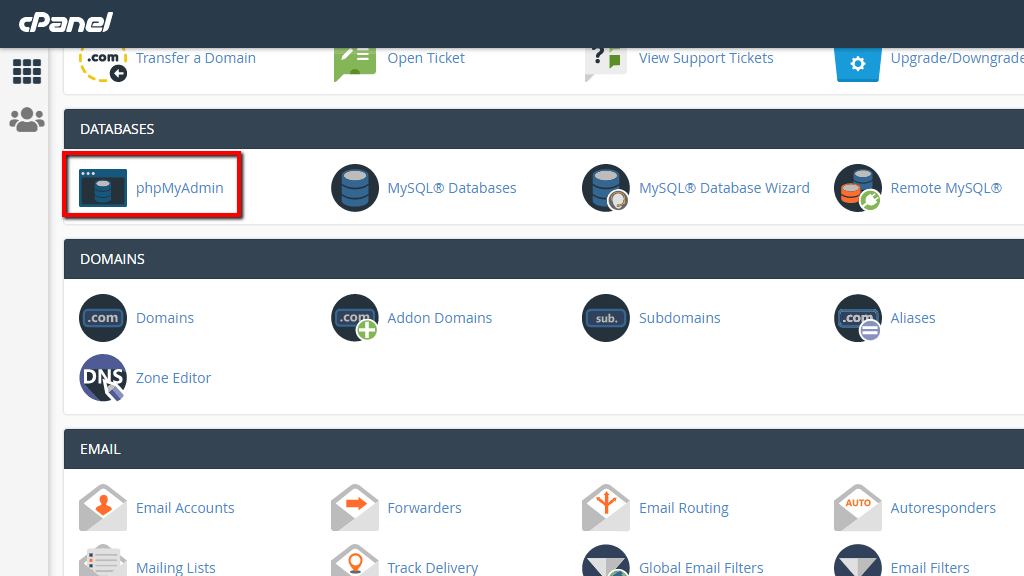This screenshot has width=1024, height=576.
Task: Go to the Domains link
Action: [x=165, y=318]
